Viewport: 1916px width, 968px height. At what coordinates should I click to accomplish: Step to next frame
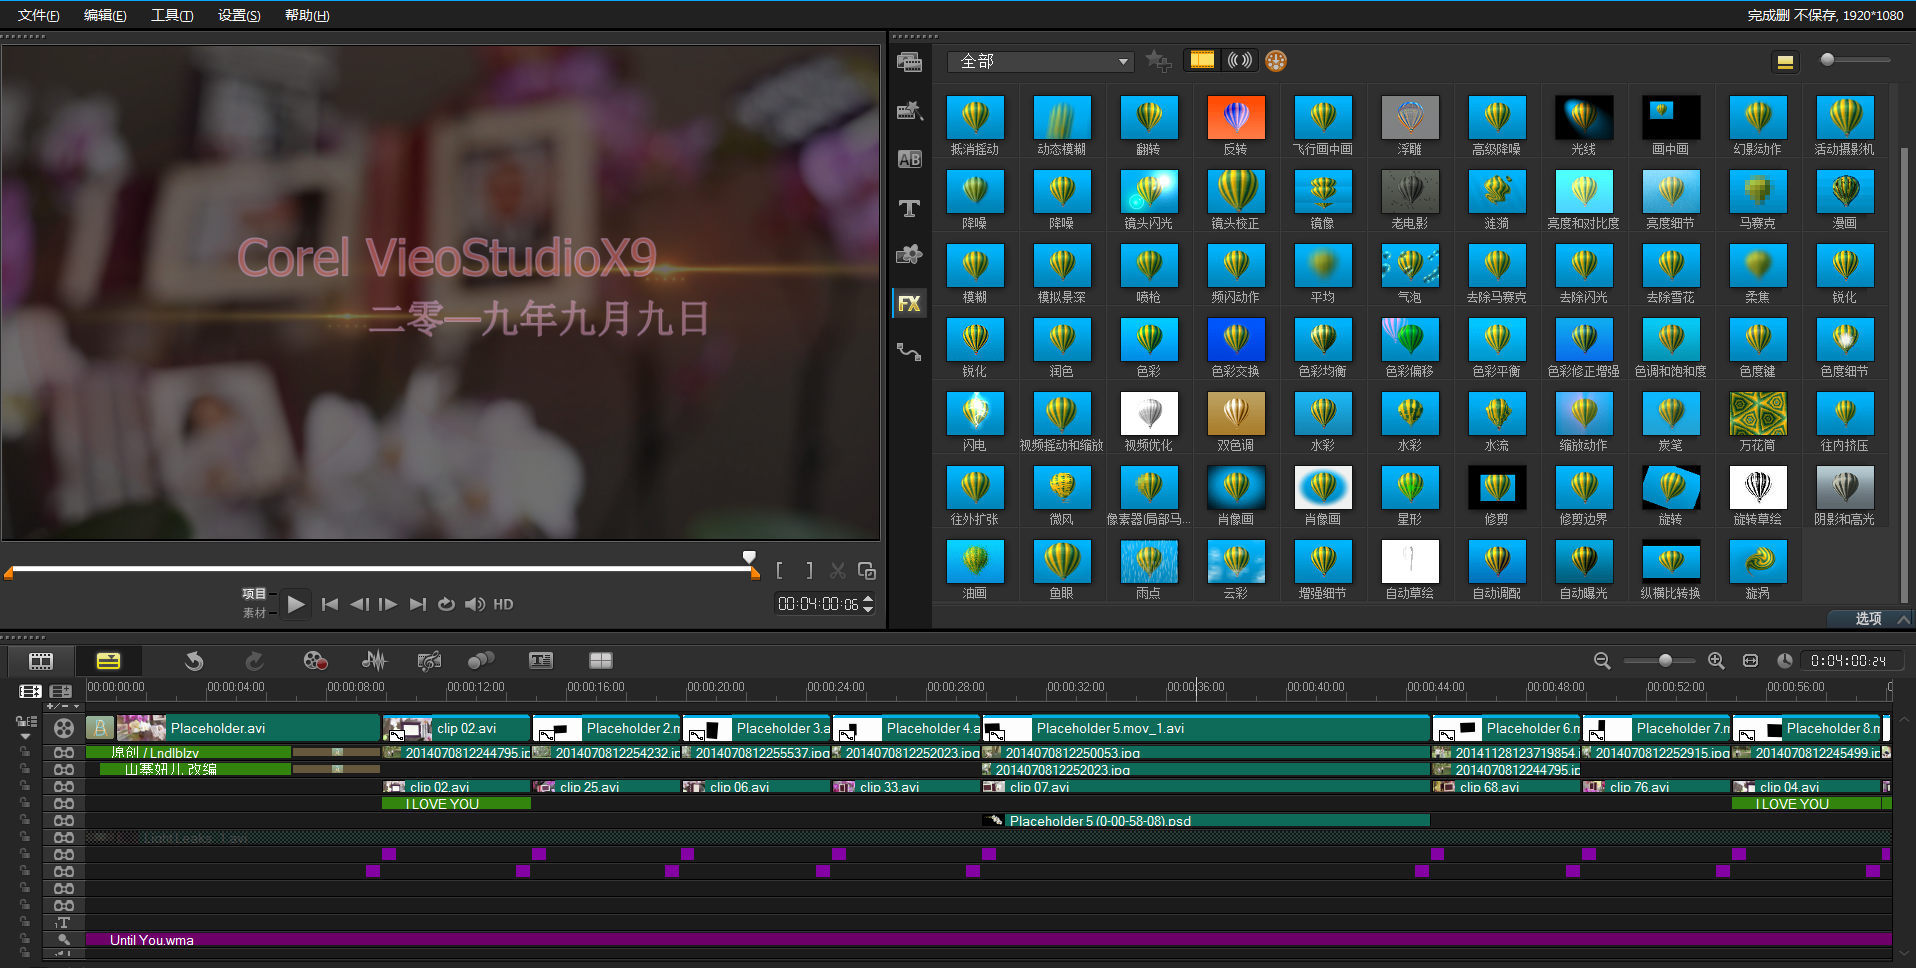pyautogui.click(x=388, y=604)
